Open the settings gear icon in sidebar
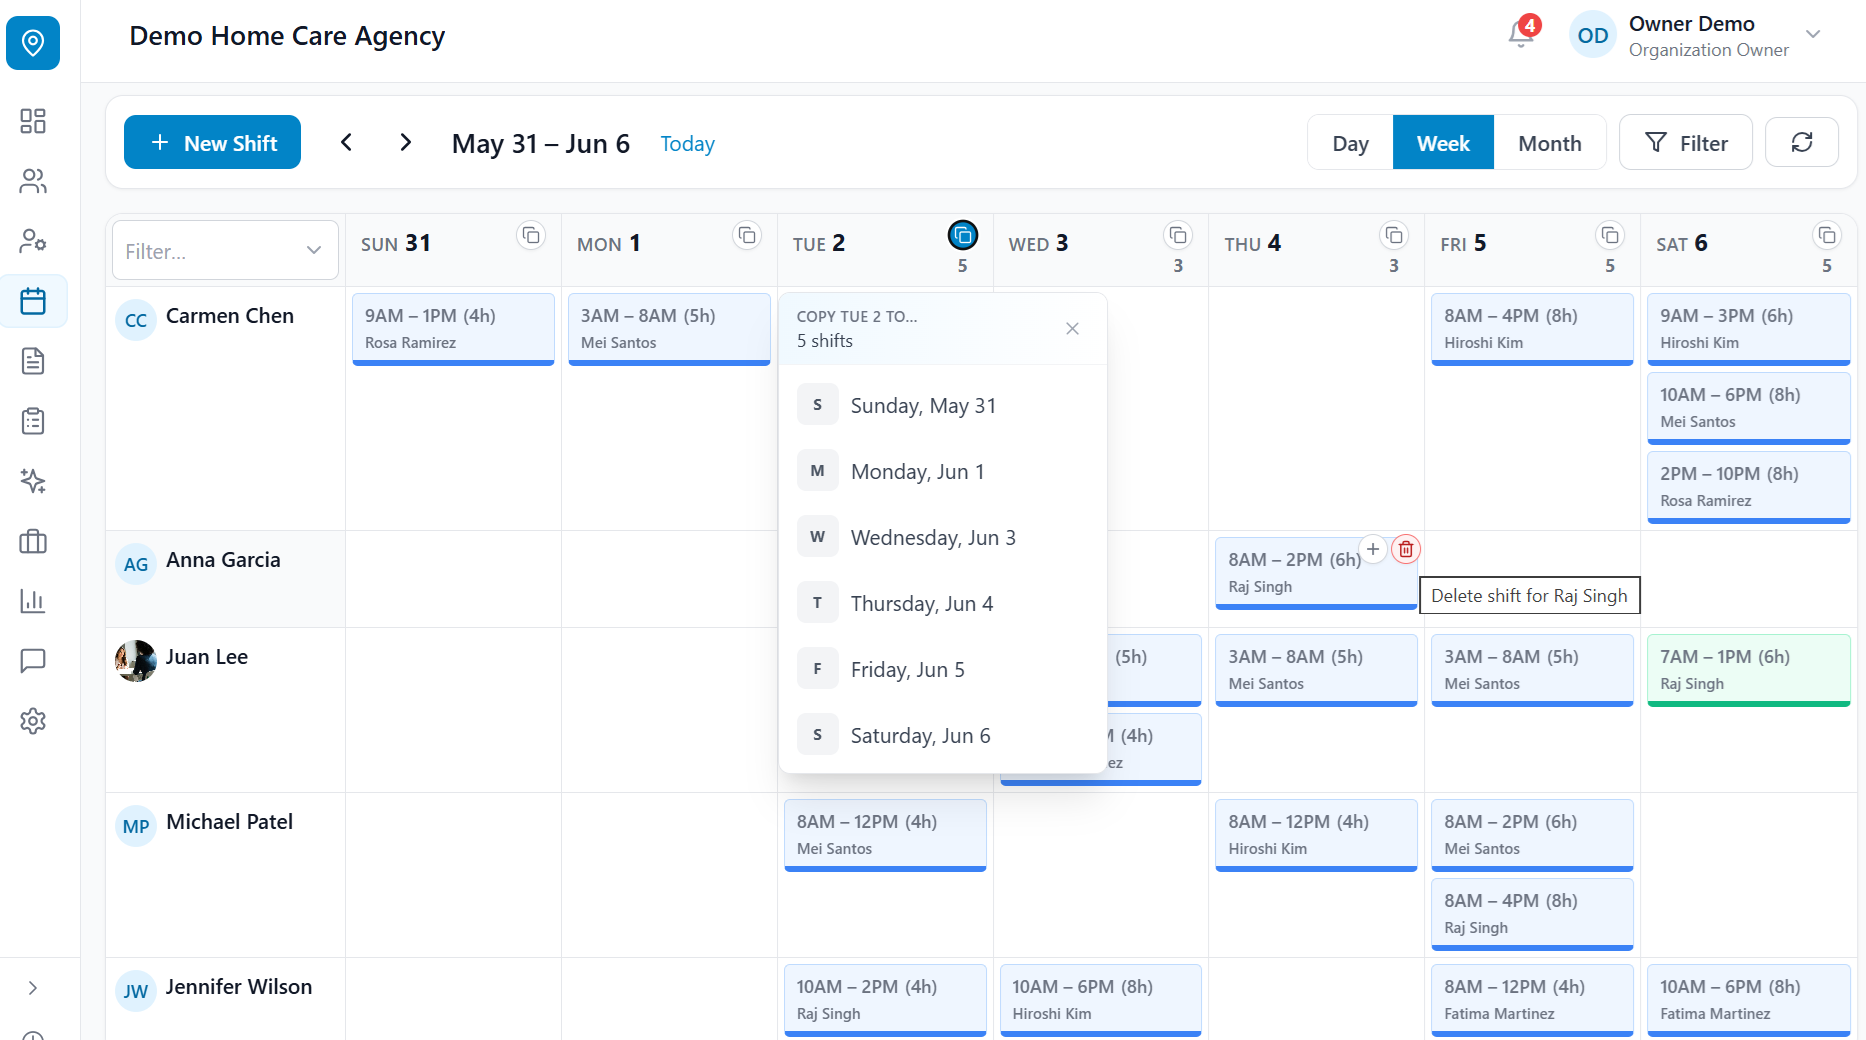This screenshot has height=1040, width=1866. pos(33,721)
